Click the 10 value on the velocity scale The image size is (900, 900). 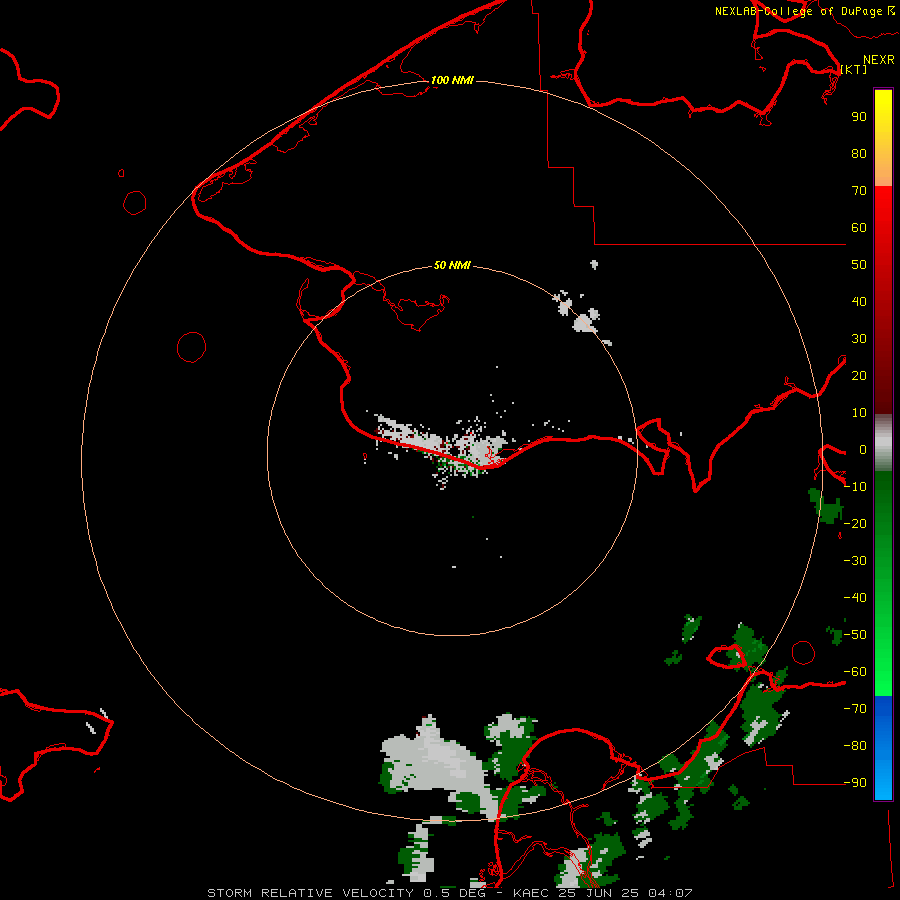coord(859,413)
